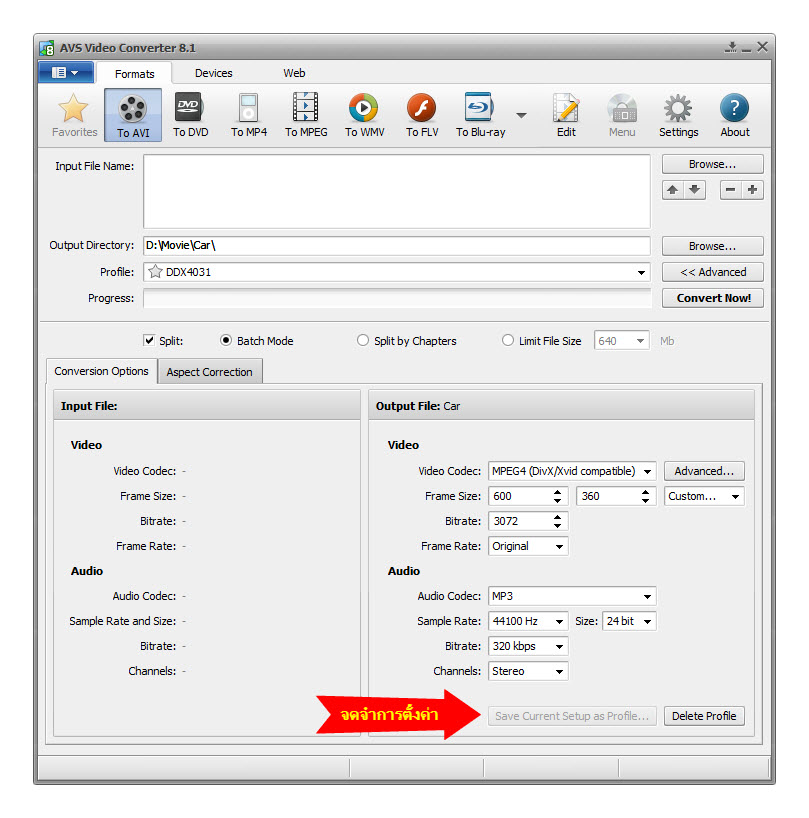Viewport: 809px width, 818px height.
Task: Browse for the output directory
Action: coord(713,246)
